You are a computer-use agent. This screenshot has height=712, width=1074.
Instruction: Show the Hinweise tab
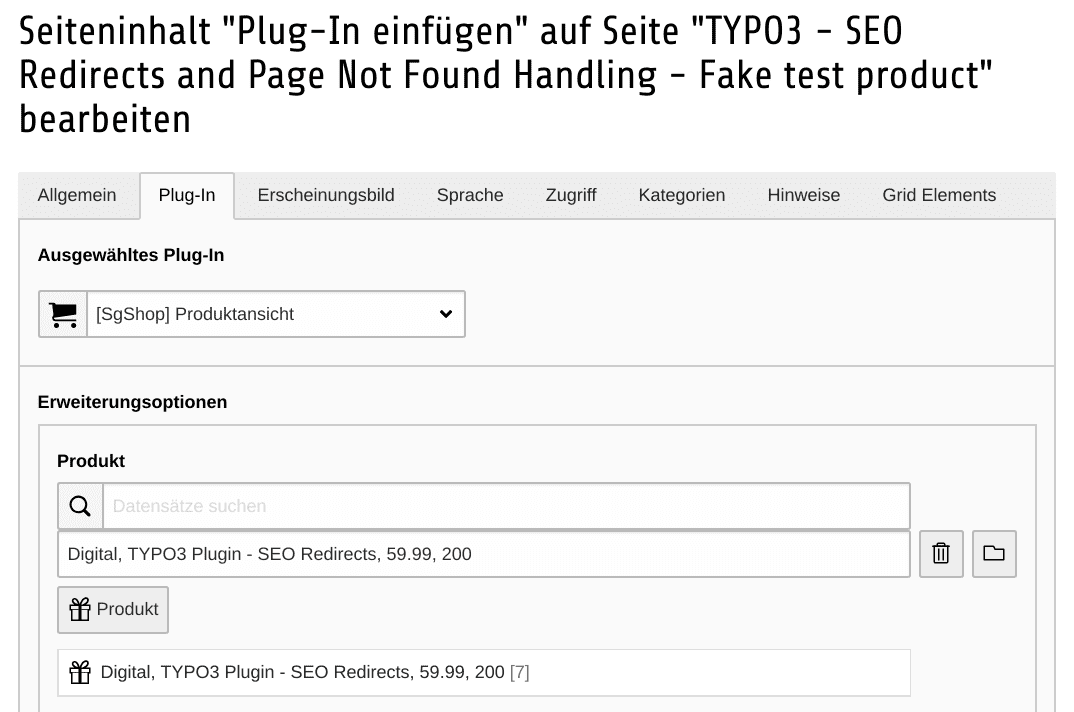(x=803, y=195)
